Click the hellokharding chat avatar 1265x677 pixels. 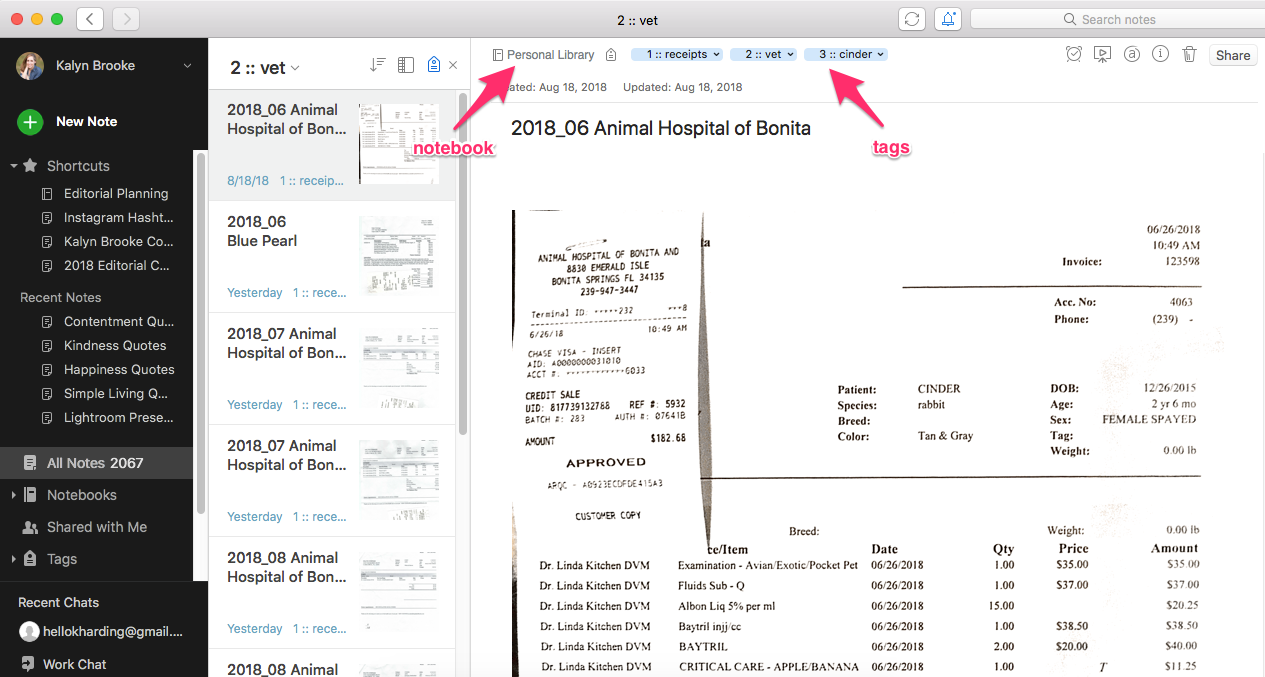(x=29, y=632)
